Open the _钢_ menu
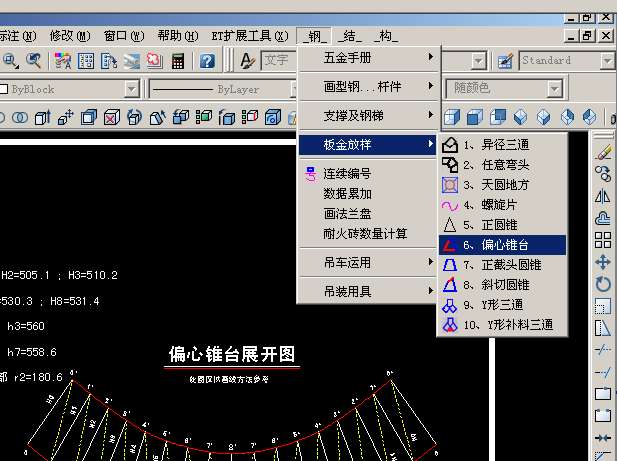The image size is (617, 461). point(314,36)
